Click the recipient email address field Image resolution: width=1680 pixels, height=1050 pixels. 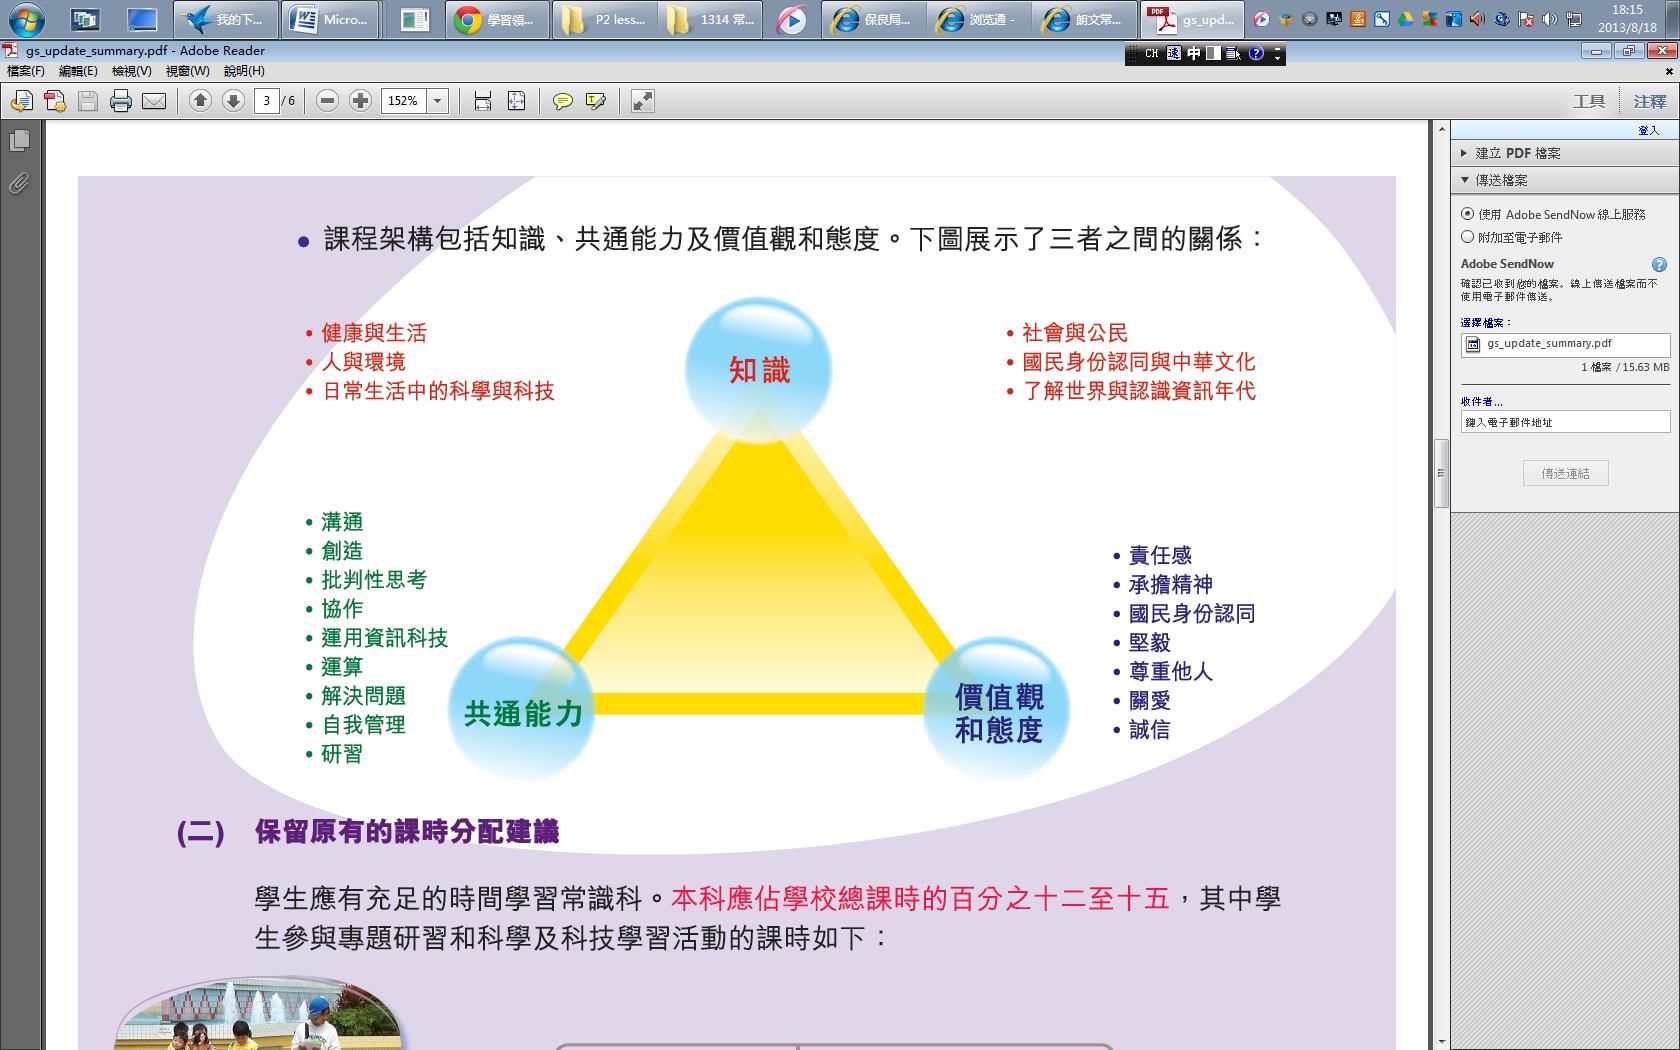[x=1565, y=422]
